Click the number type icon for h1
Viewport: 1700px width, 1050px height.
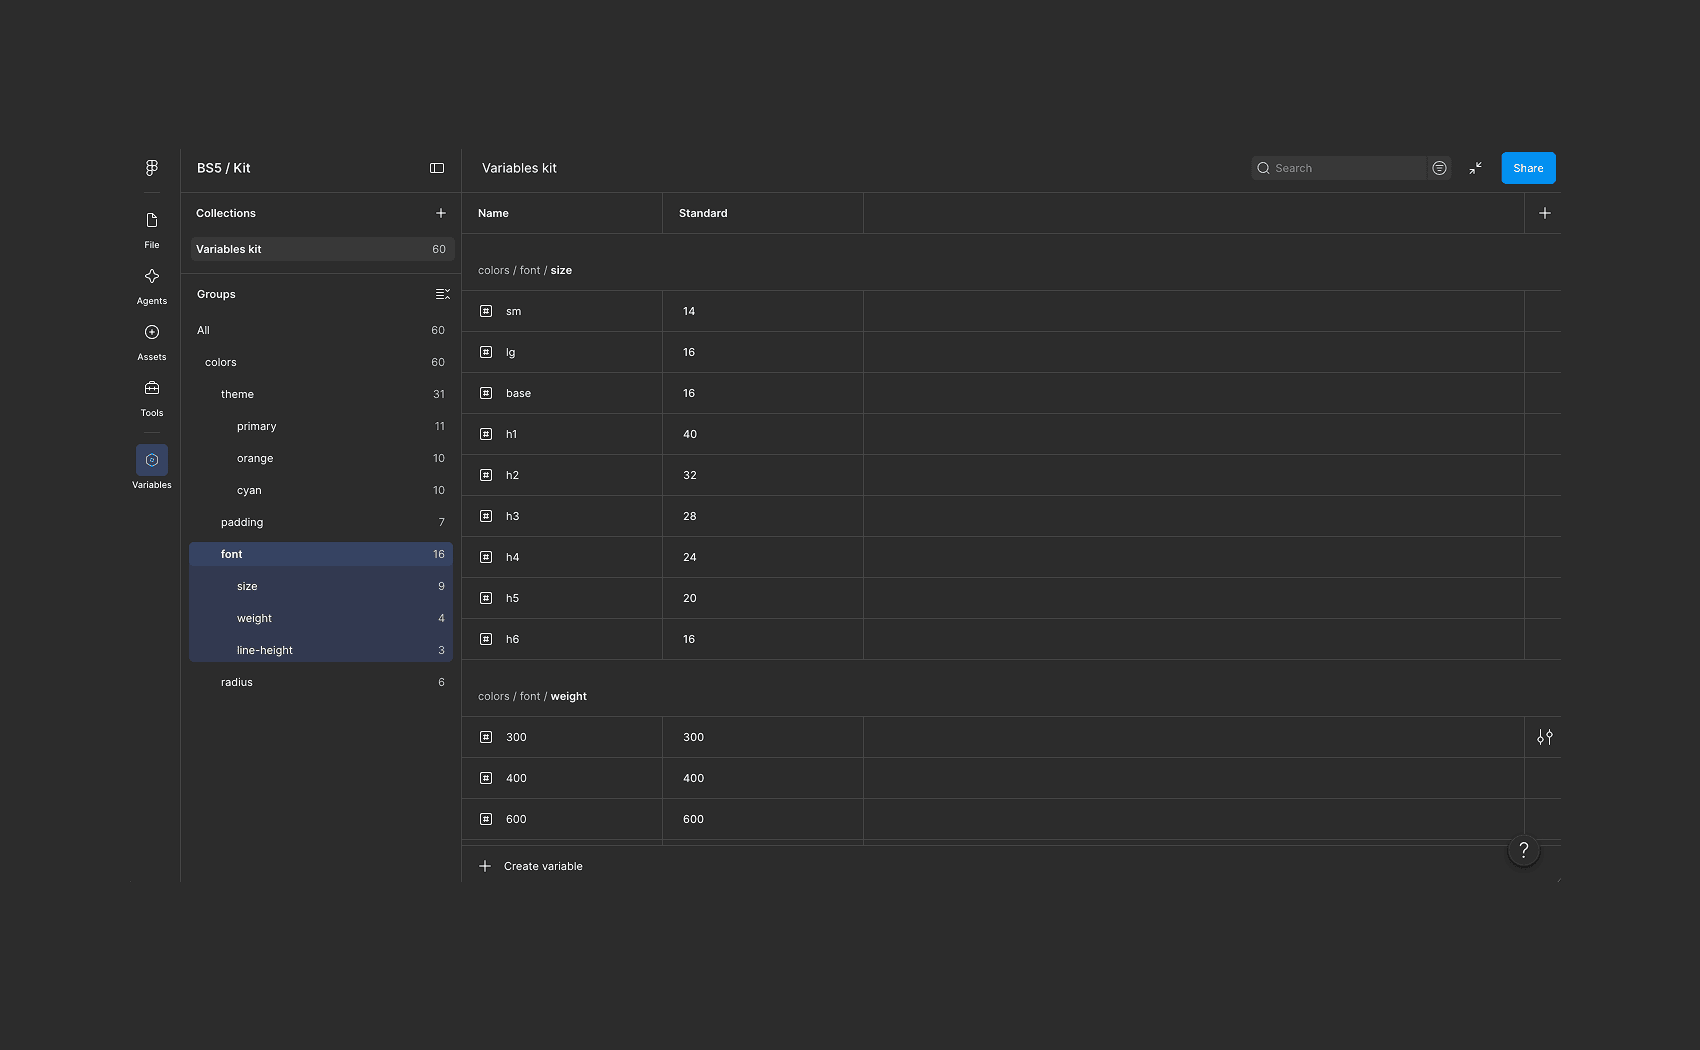pyautogui.click(x=486, y=434)
